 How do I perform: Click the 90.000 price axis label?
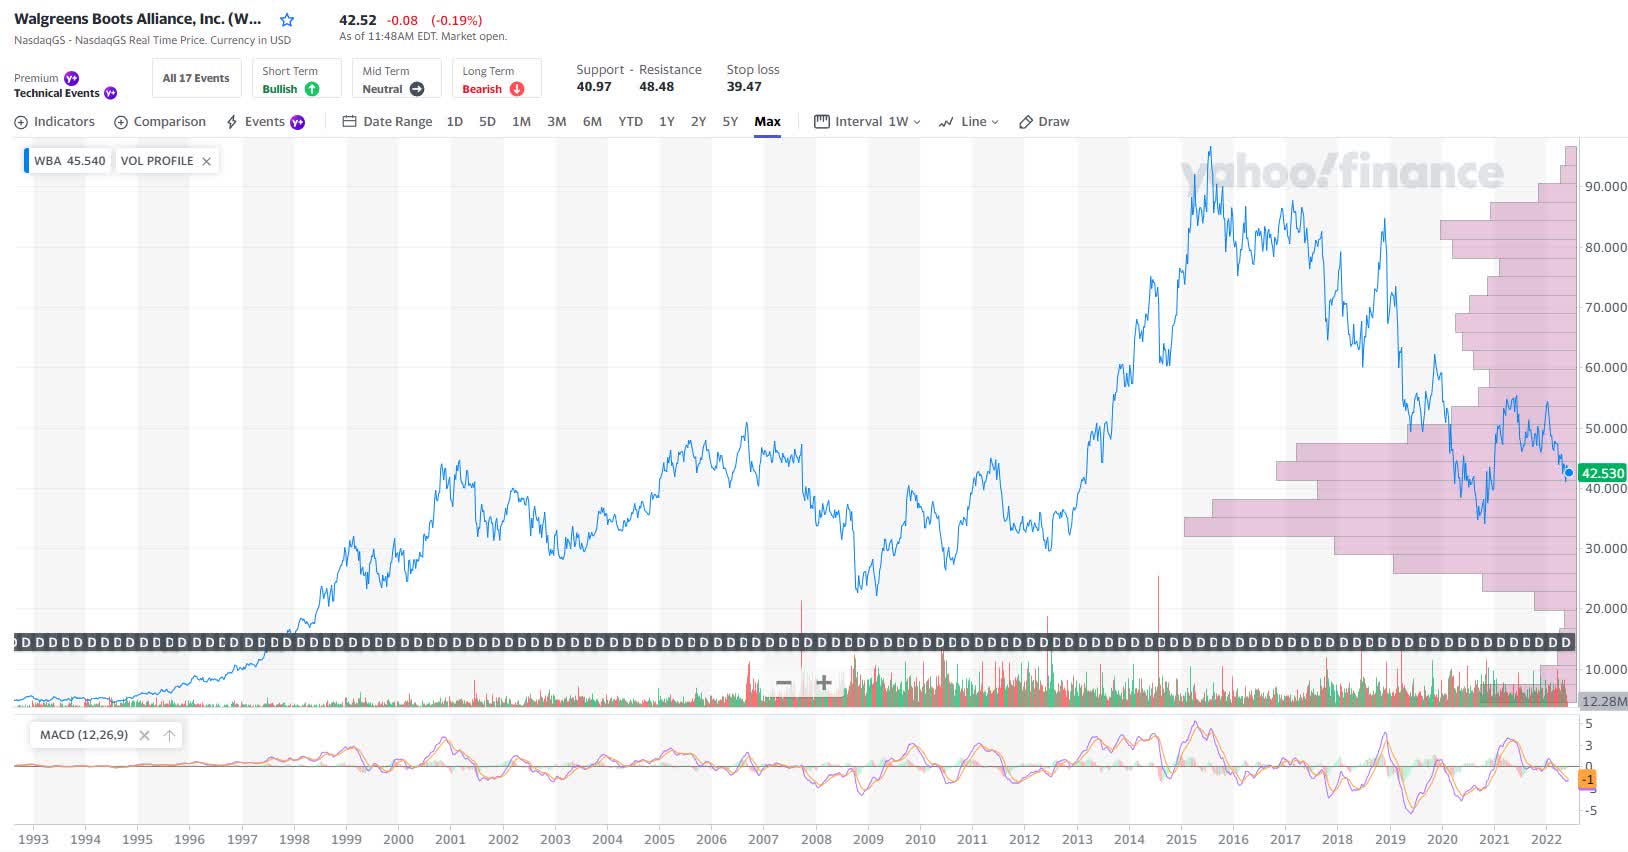(x=1606, y=186)
